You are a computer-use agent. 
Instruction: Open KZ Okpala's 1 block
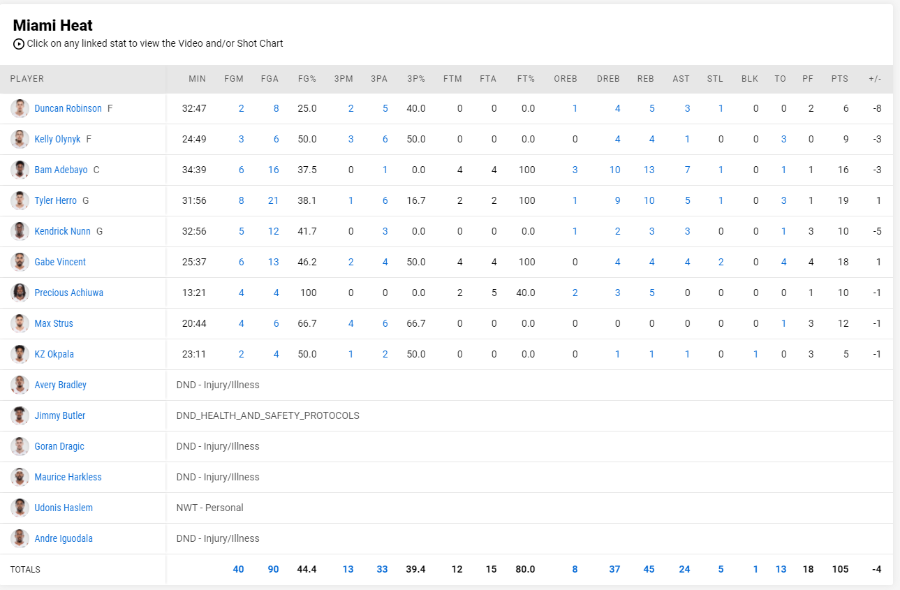tap(755, 354)
